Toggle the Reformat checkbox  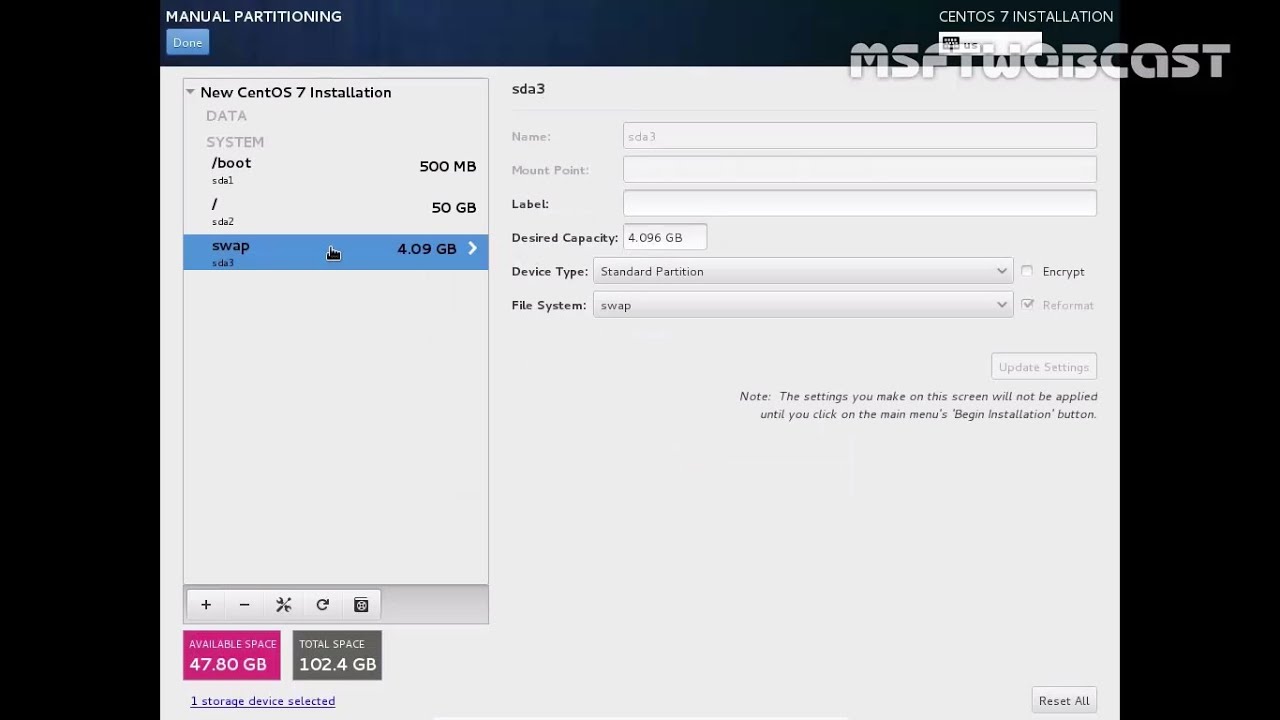[1027, 305]
